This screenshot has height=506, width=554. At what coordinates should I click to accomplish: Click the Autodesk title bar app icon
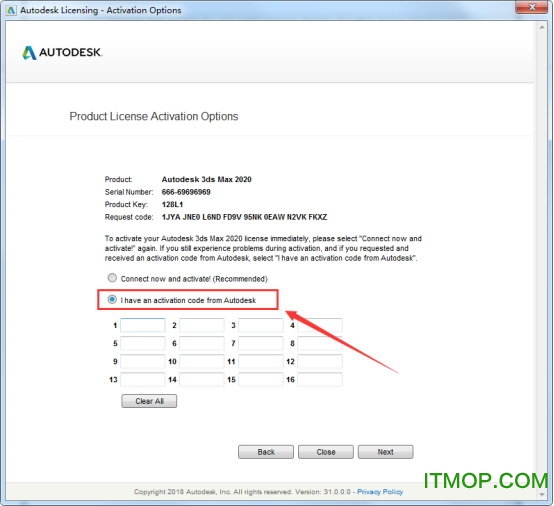[x=11, y=10]
